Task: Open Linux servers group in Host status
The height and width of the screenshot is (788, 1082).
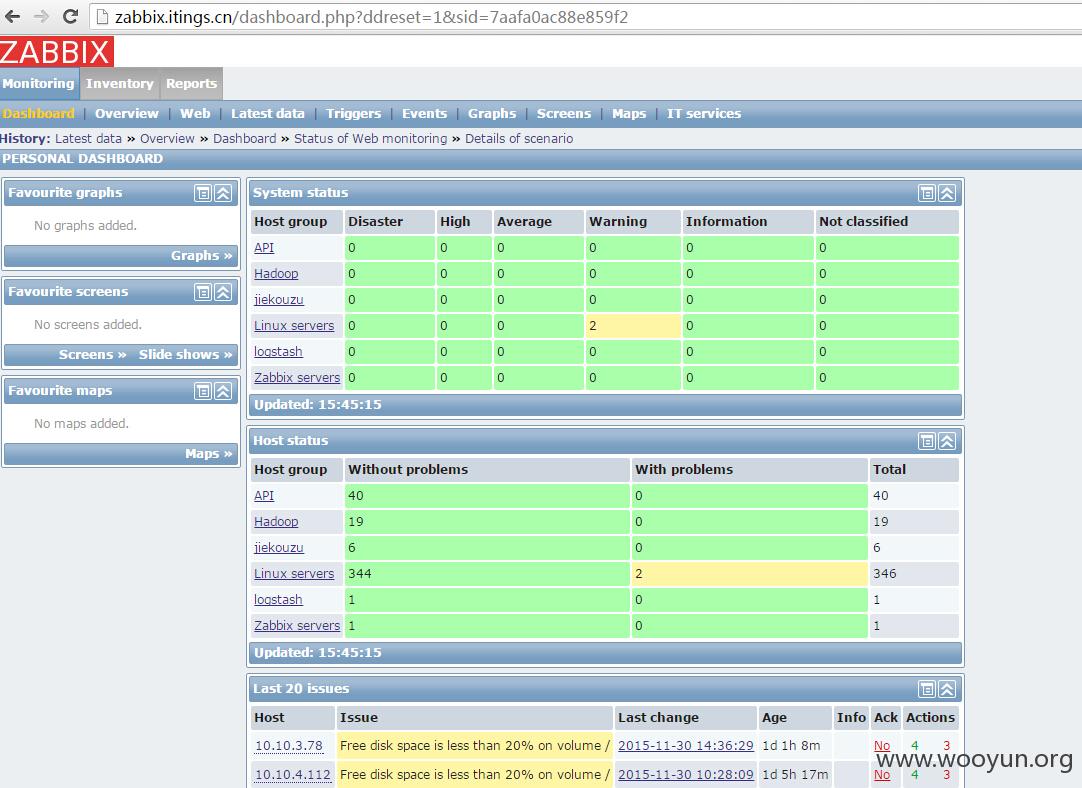Action: pyautogui.click(x=294, y=573)
